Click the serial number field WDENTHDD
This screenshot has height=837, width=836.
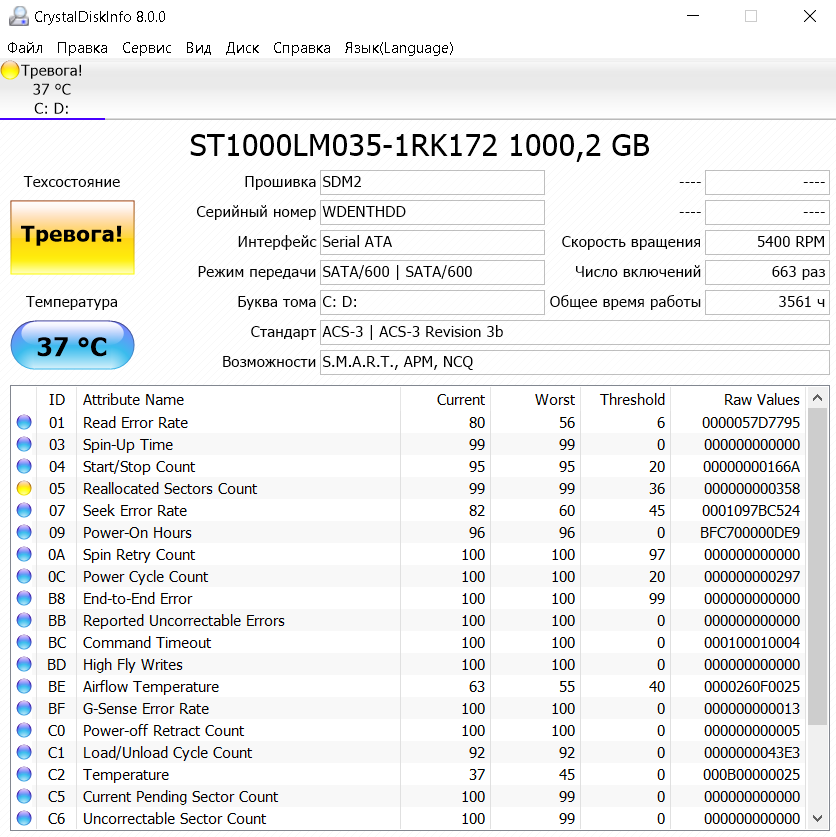(432, 212)
